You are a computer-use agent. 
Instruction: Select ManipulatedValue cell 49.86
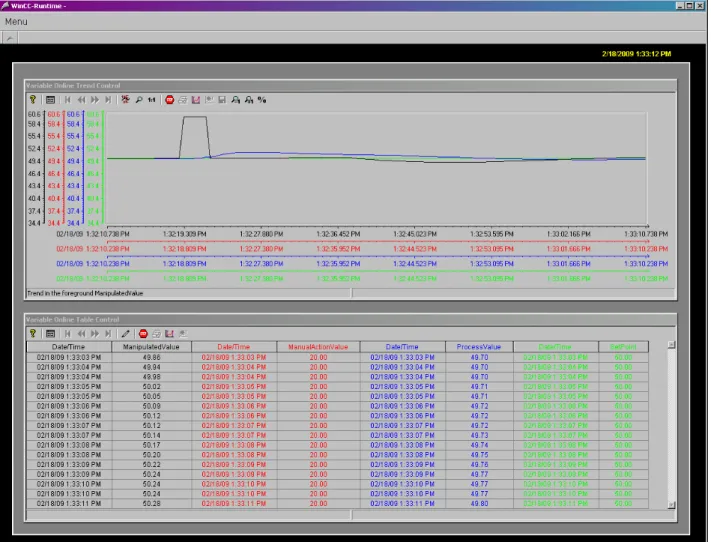(151, 357)
